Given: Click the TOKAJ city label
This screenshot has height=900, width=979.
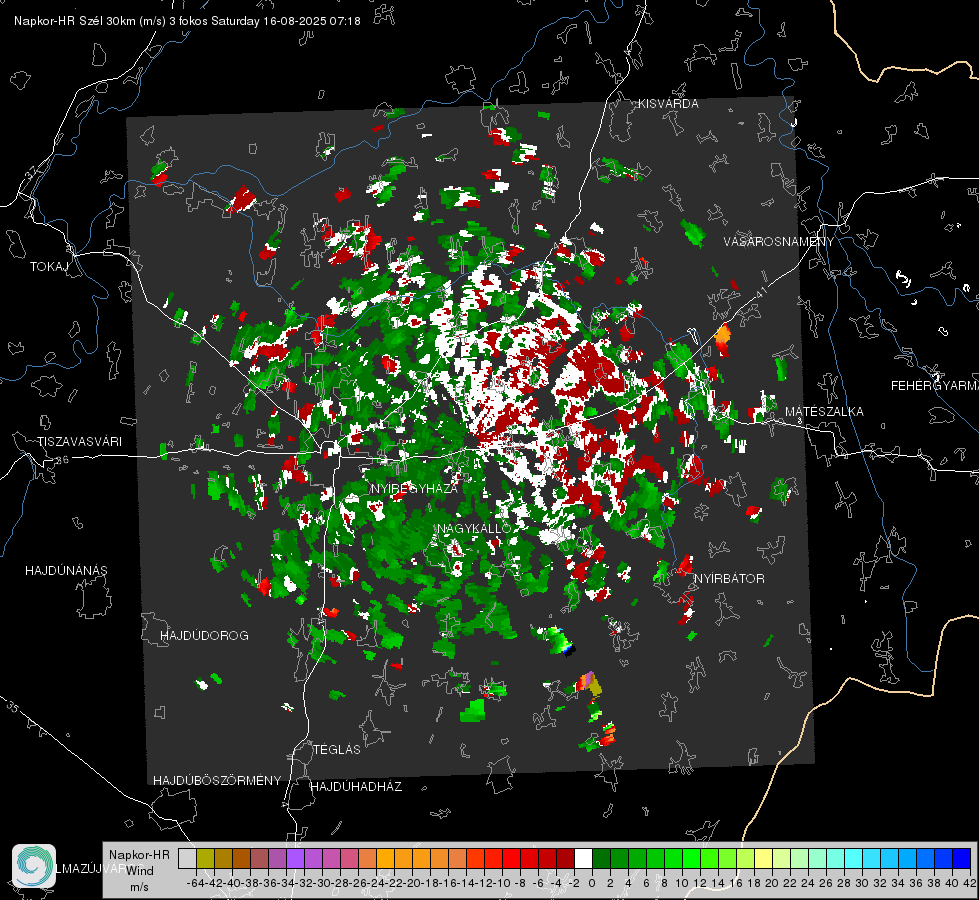Looking at the screenshot, I should point(49,267).
